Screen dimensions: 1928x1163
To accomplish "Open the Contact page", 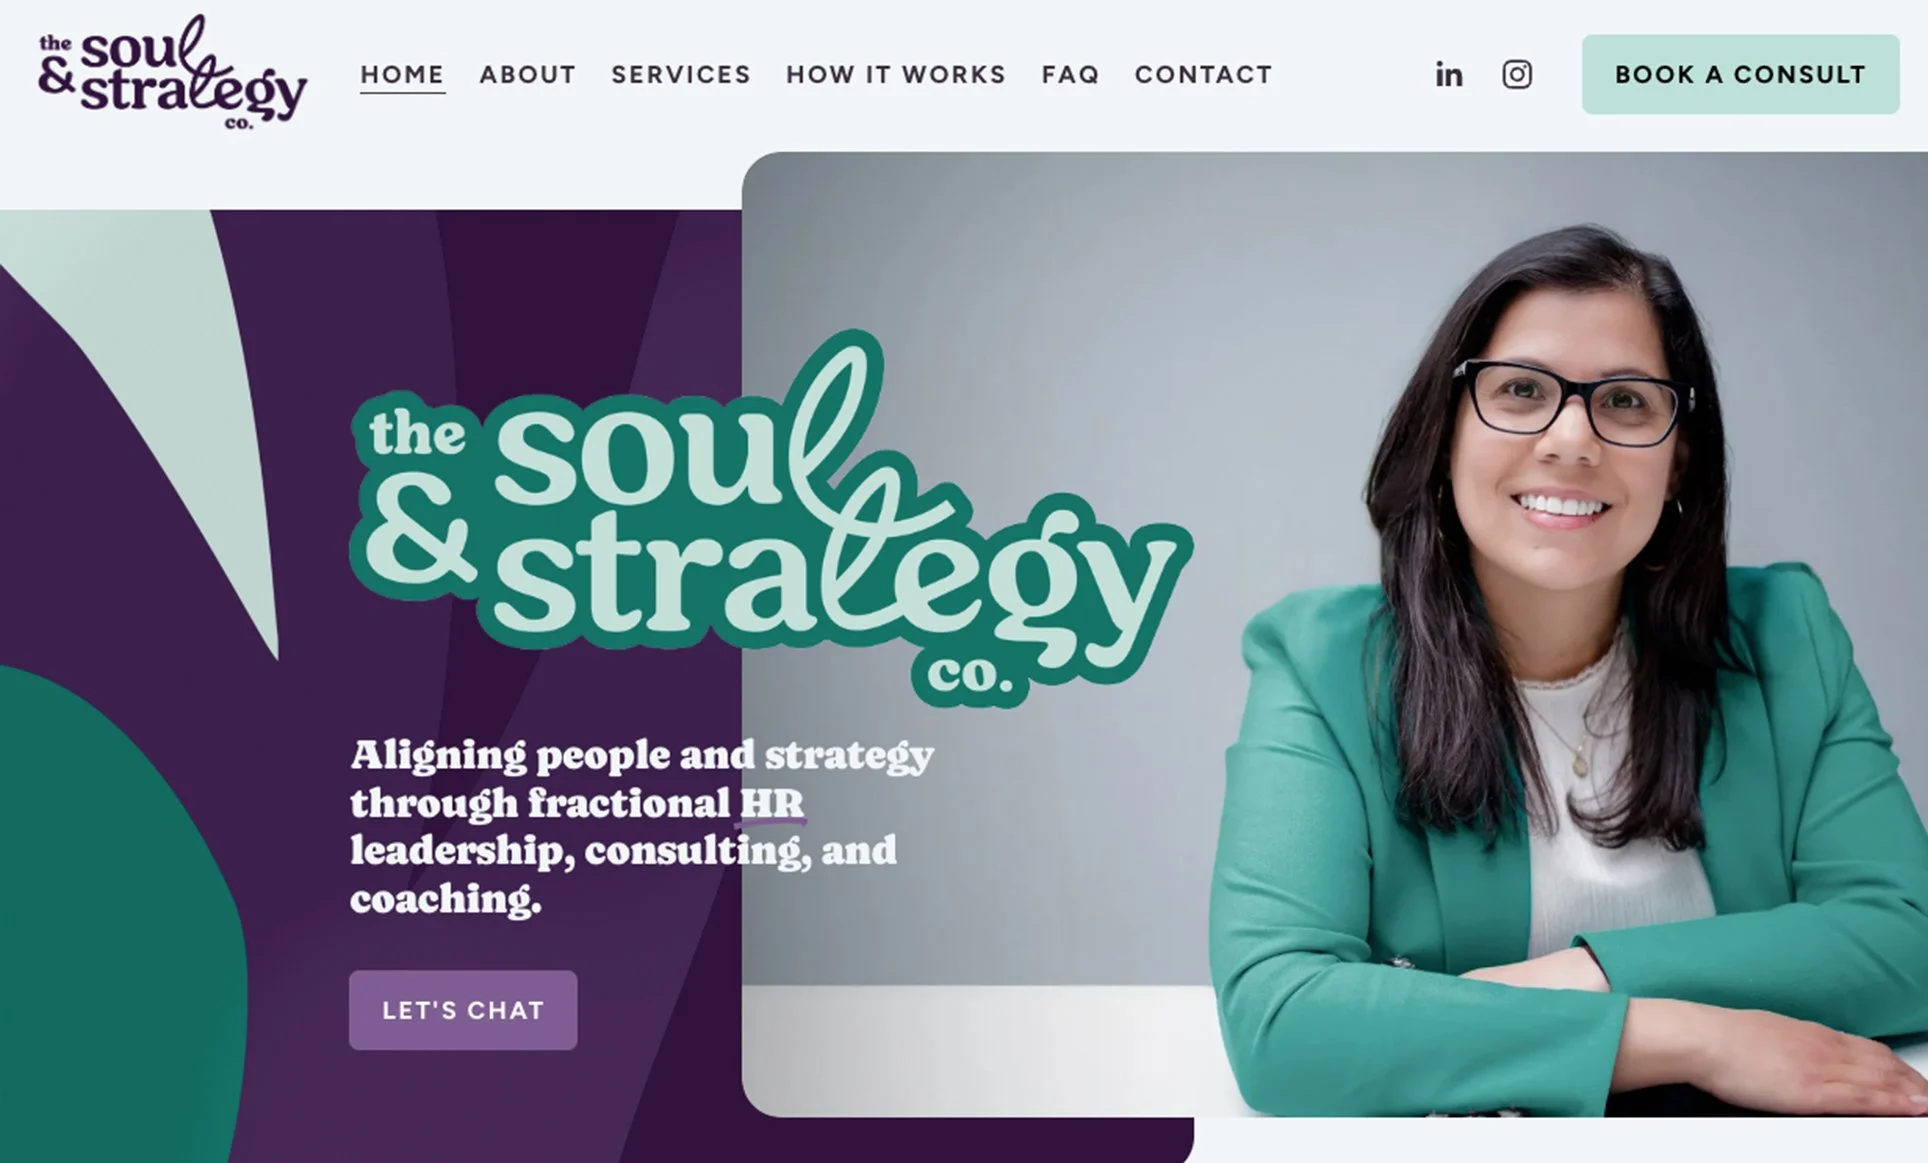I will coord(1203,75).
